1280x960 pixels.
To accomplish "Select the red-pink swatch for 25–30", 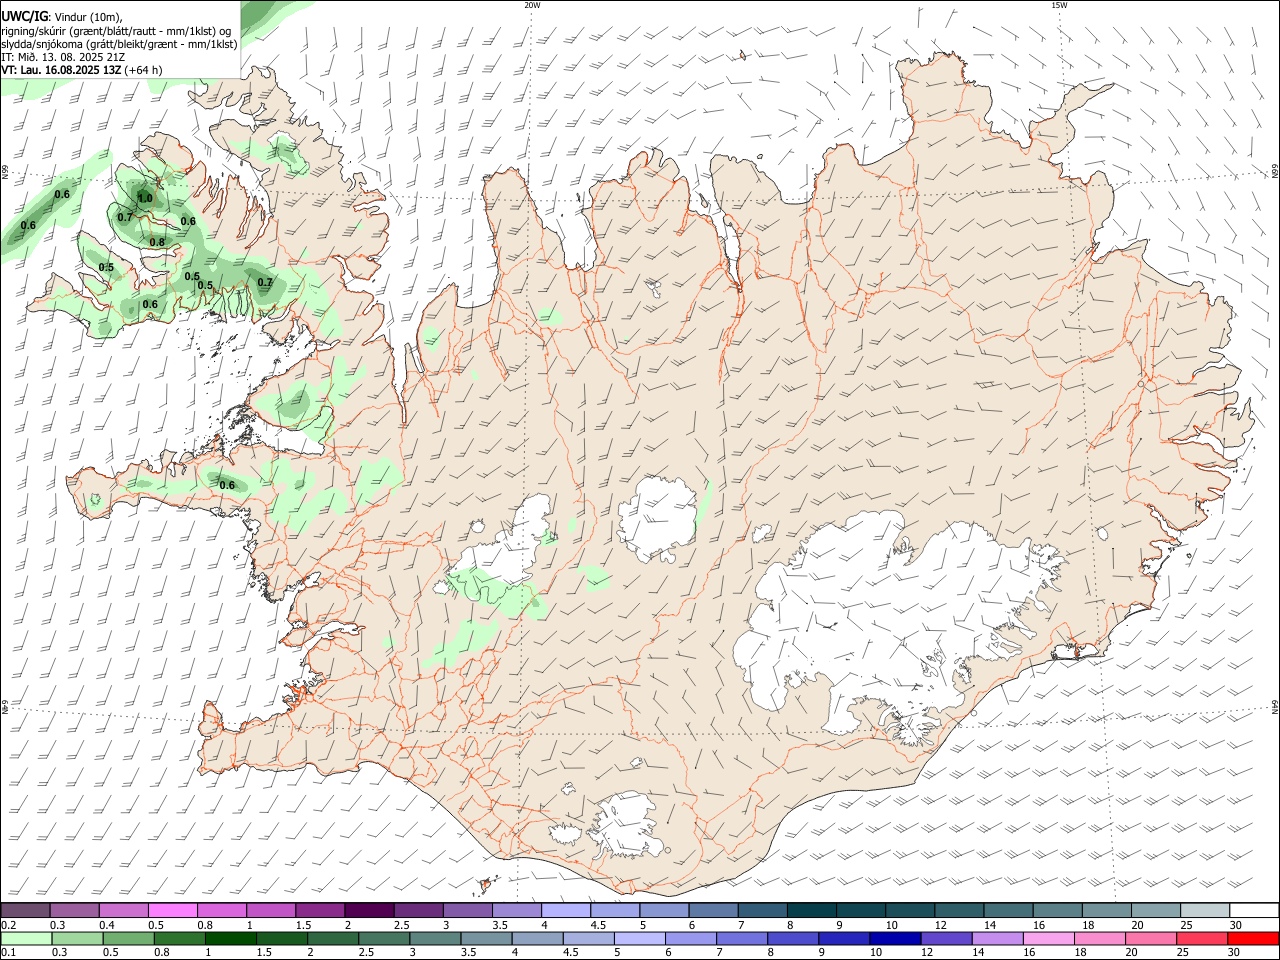I will tap(1202, 938).
